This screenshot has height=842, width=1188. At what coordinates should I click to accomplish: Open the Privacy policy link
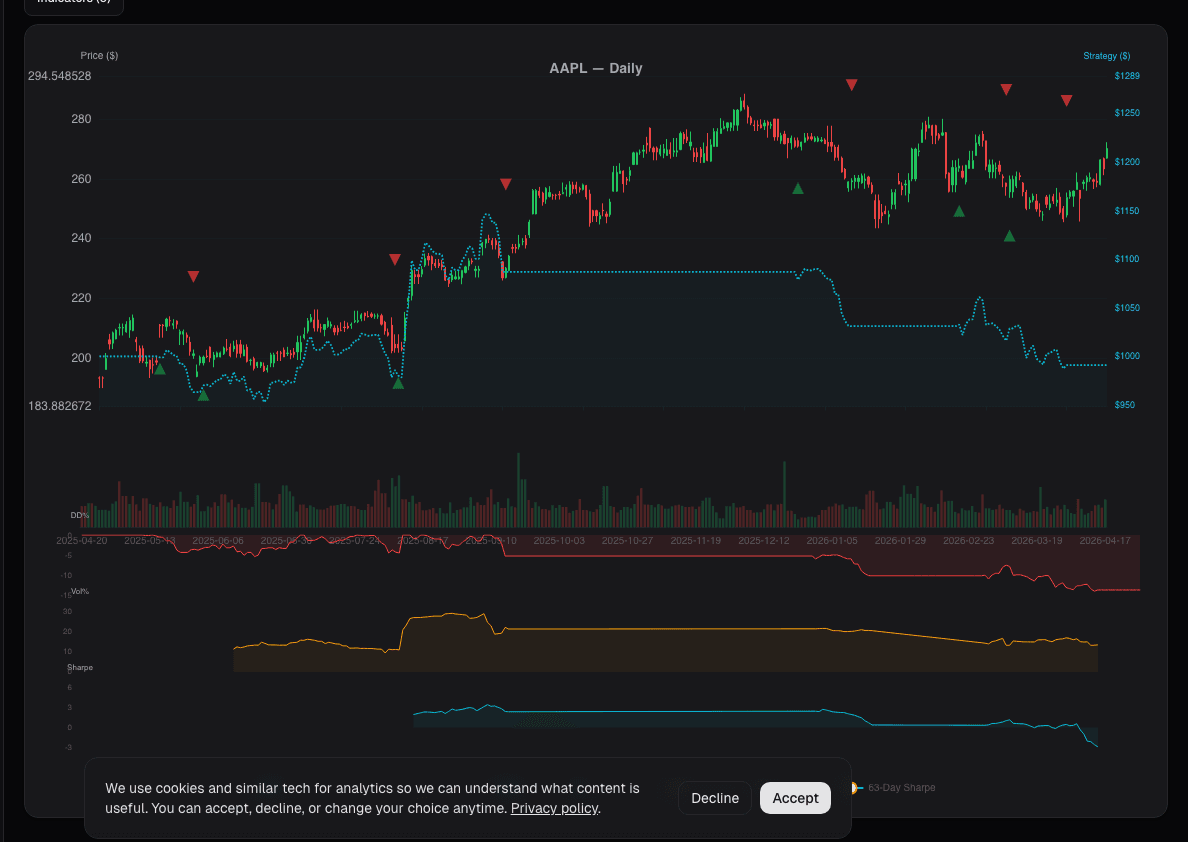pos(554,808)
